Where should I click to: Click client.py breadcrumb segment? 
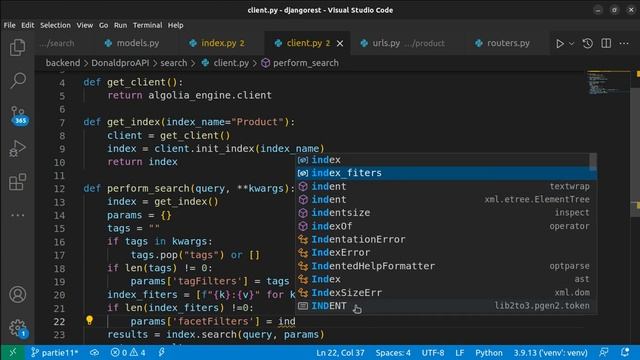pos(225,63)
